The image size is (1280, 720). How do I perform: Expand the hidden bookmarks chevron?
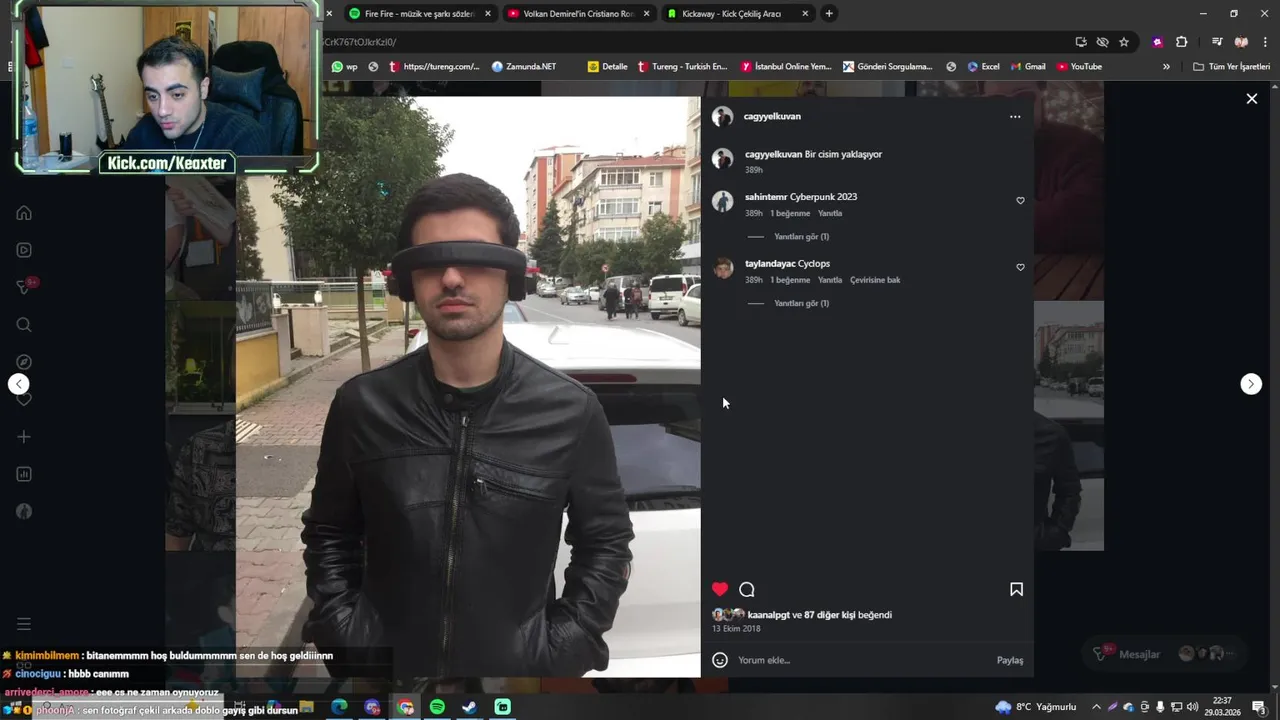point(1166,67)
